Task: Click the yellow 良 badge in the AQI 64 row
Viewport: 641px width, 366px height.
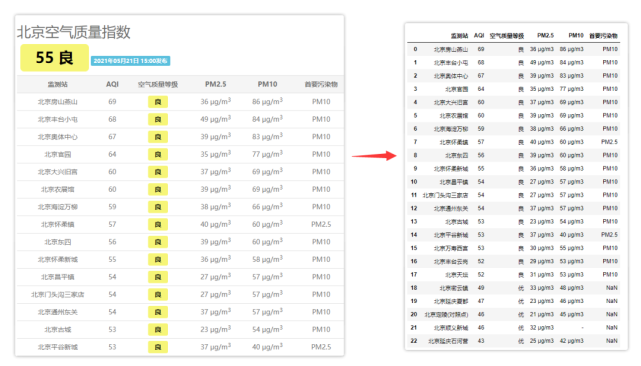Action: [x=158, y=155]
